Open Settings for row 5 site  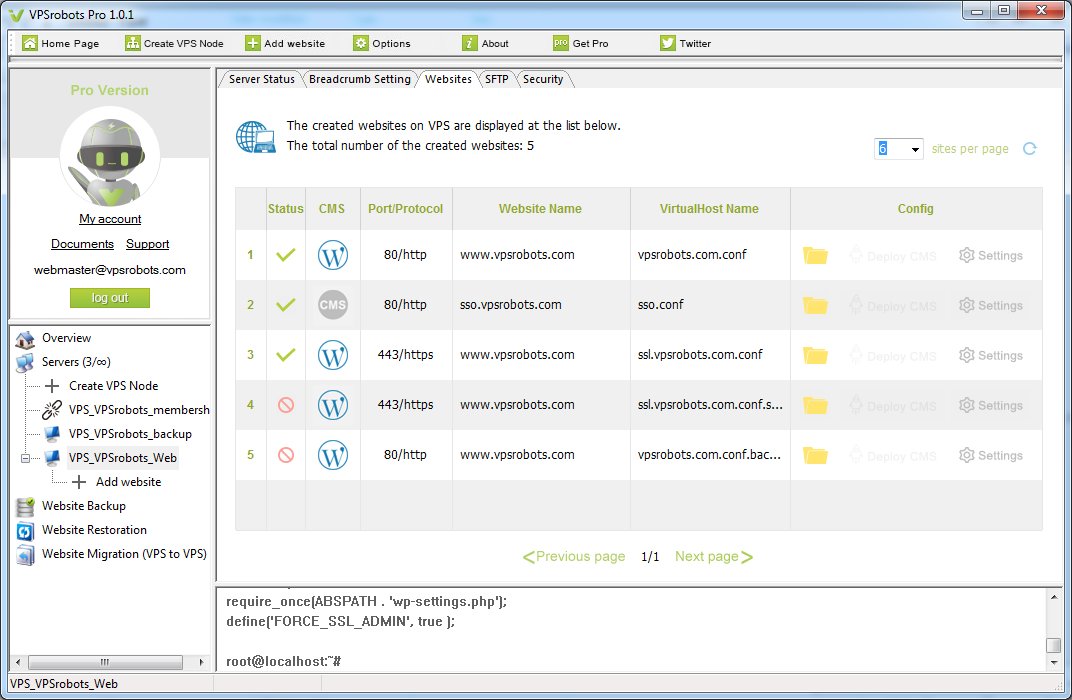[x=991, y=455]
